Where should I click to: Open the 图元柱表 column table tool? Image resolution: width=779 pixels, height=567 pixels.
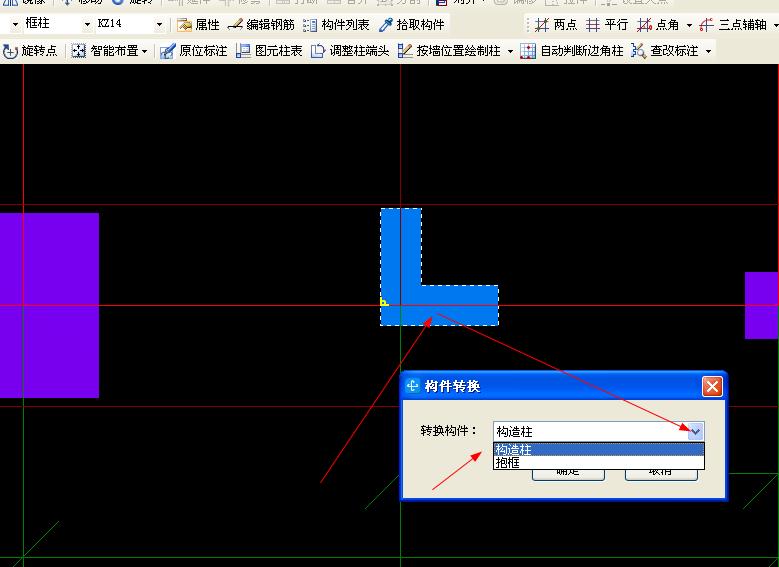coord(269,51)
